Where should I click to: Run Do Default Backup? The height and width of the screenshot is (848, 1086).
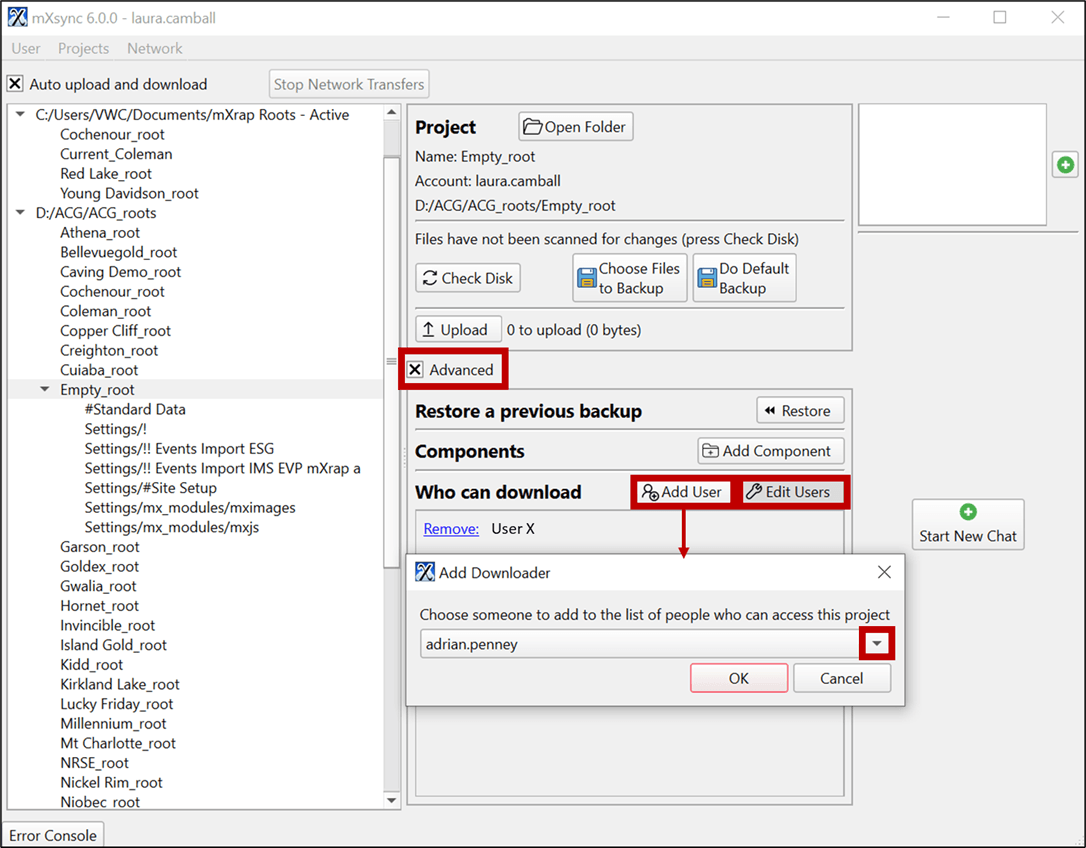tap(744, 278)
